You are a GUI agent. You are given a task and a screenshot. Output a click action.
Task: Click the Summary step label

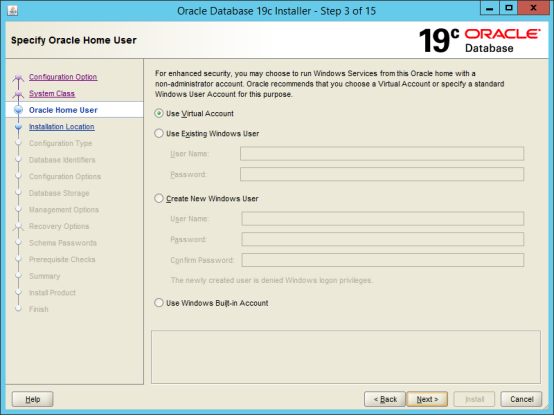pos(45,276)
